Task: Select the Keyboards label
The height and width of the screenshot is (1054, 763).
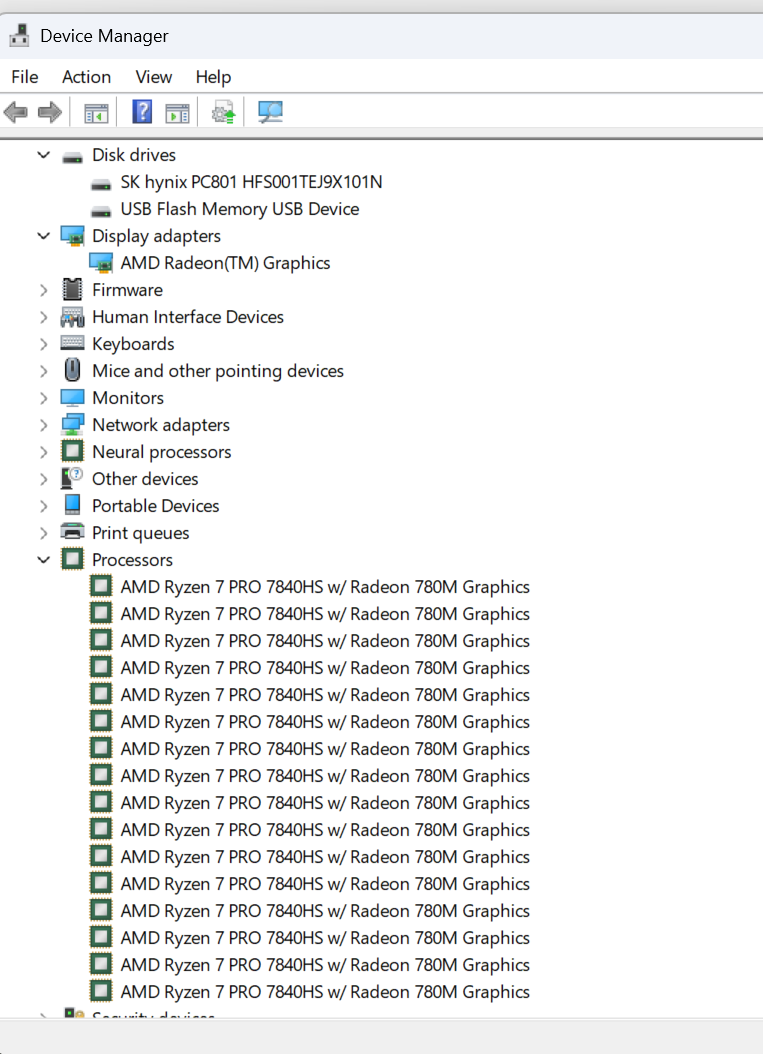Action: (x=133, y=344)
